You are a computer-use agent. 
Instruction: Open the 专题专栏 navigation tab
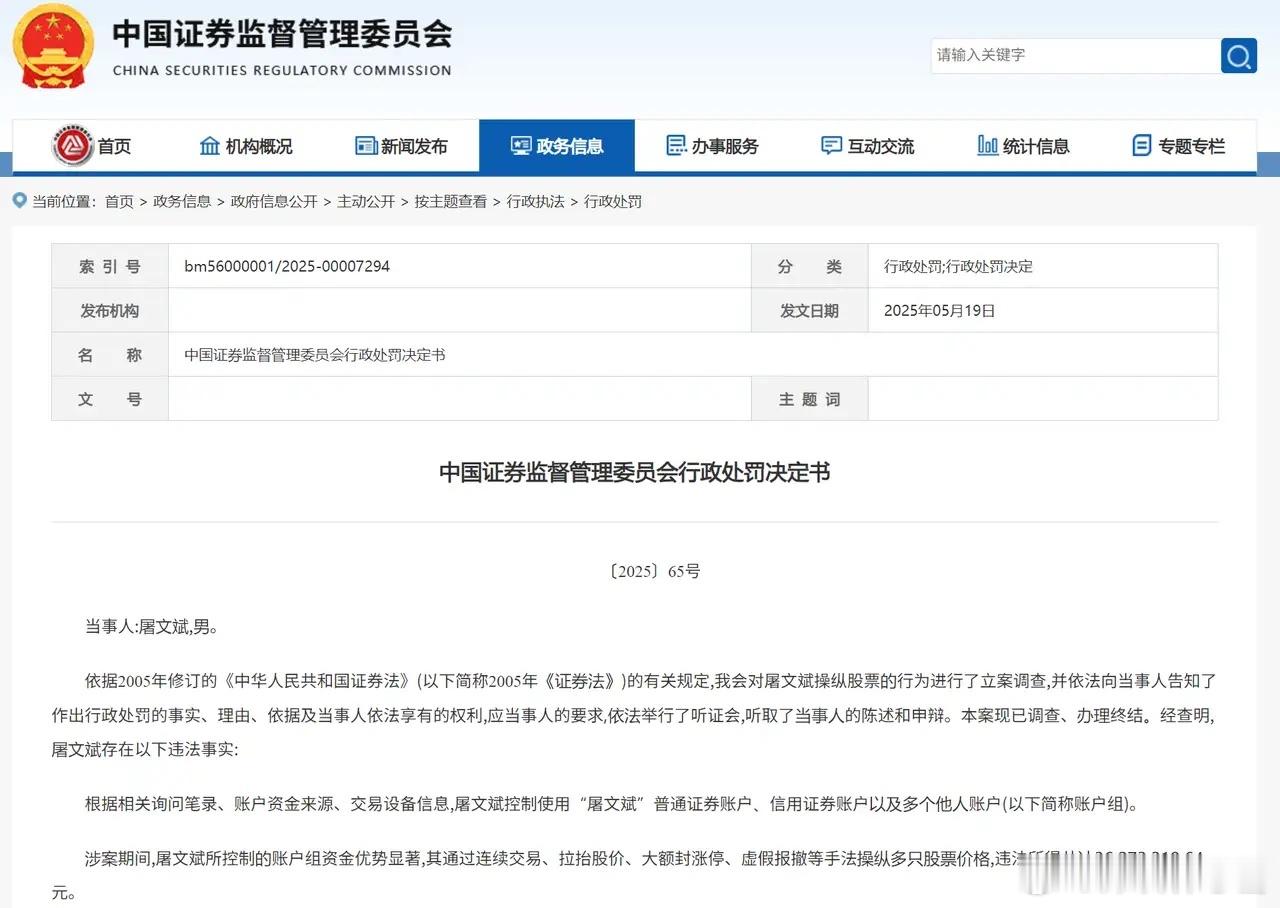pos(1178,146)
